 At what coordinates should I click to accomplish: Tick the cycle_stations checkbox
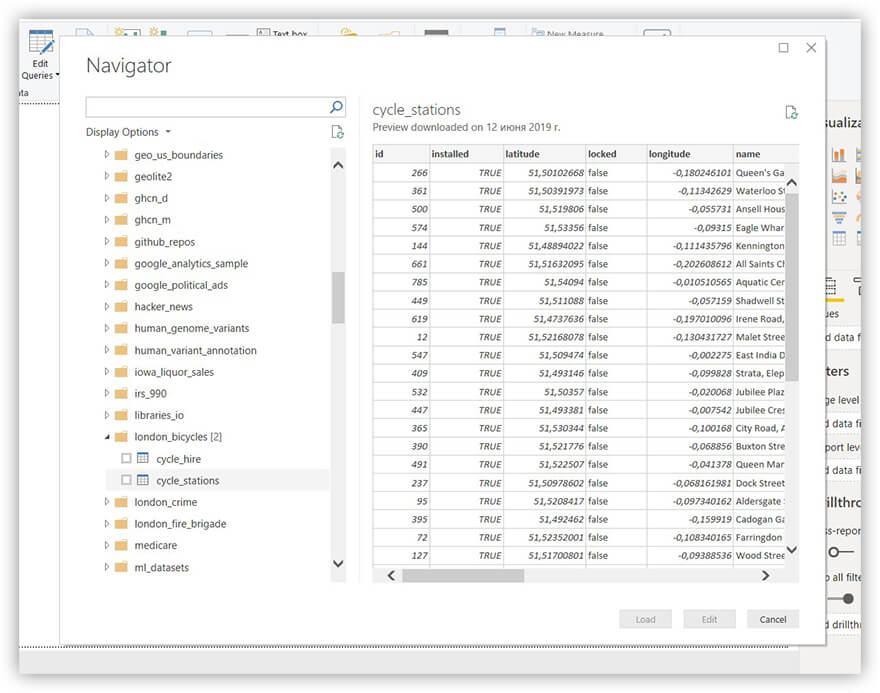pos(126,481)
